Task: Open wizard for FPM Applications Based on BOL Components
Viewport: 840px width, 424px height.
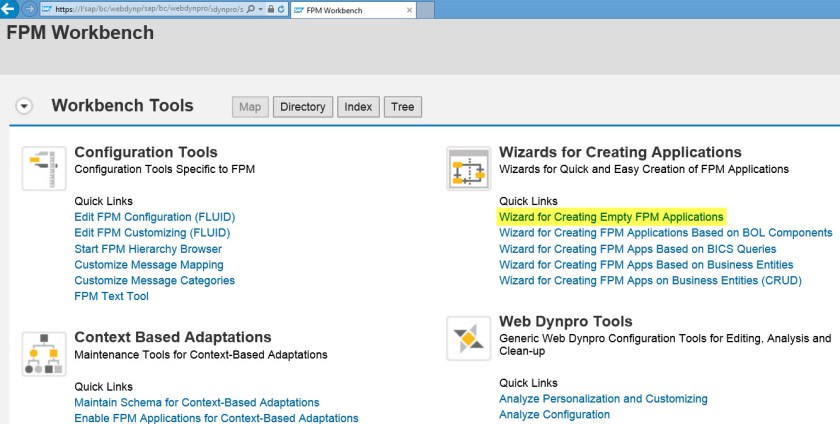Action: [x=666, y=233]
